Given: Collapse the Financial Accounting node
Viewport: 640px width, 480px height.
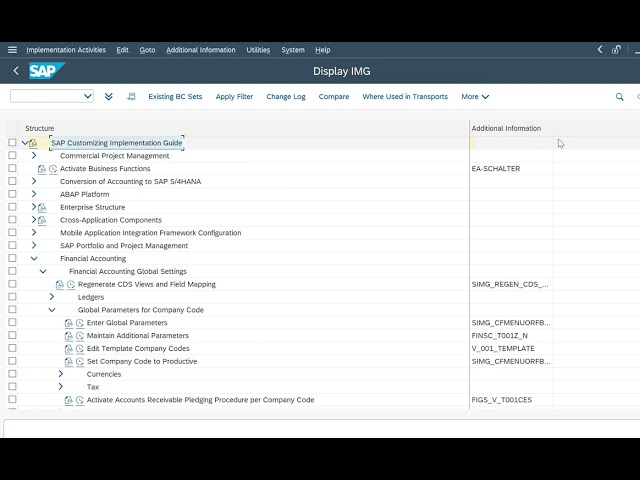Looking at the screenshot, I should pos(34,258).
